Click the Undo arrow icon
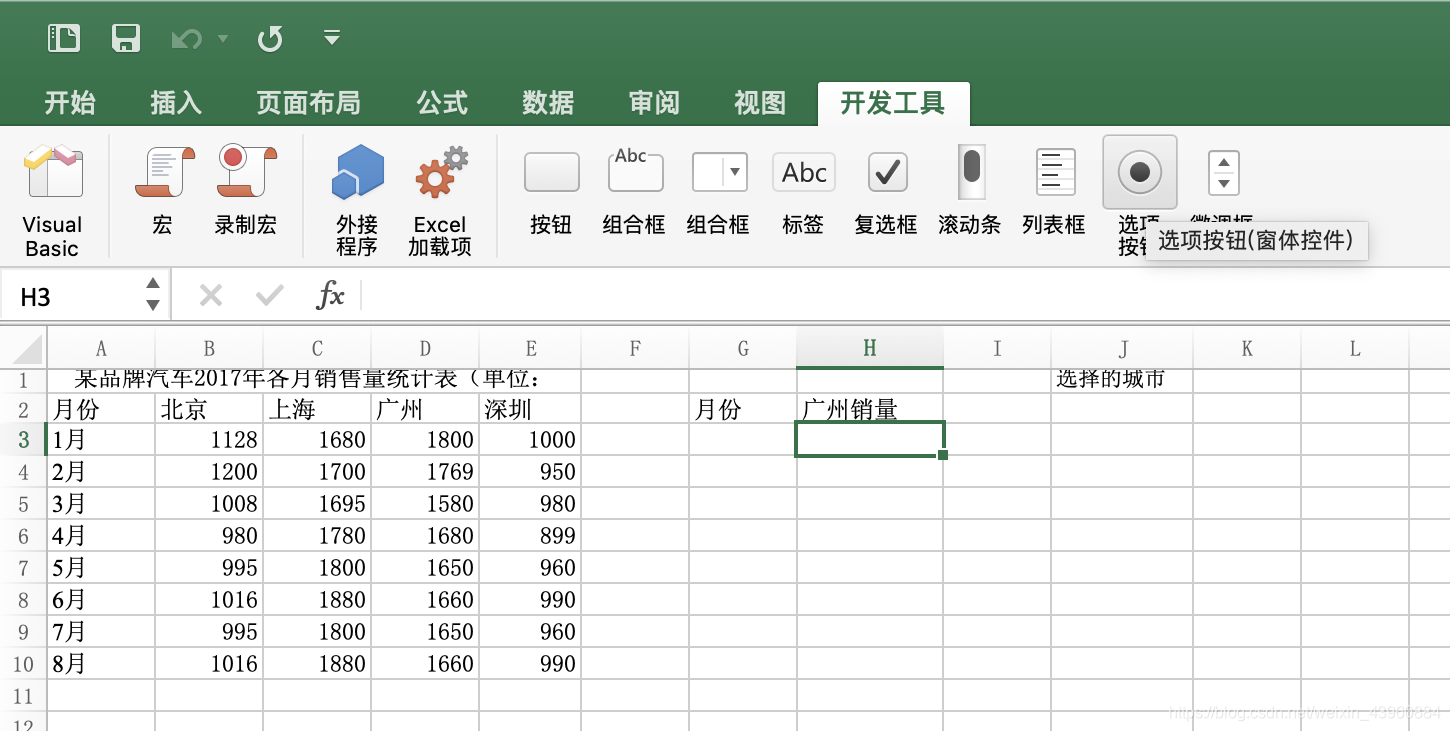 [186, 39]
